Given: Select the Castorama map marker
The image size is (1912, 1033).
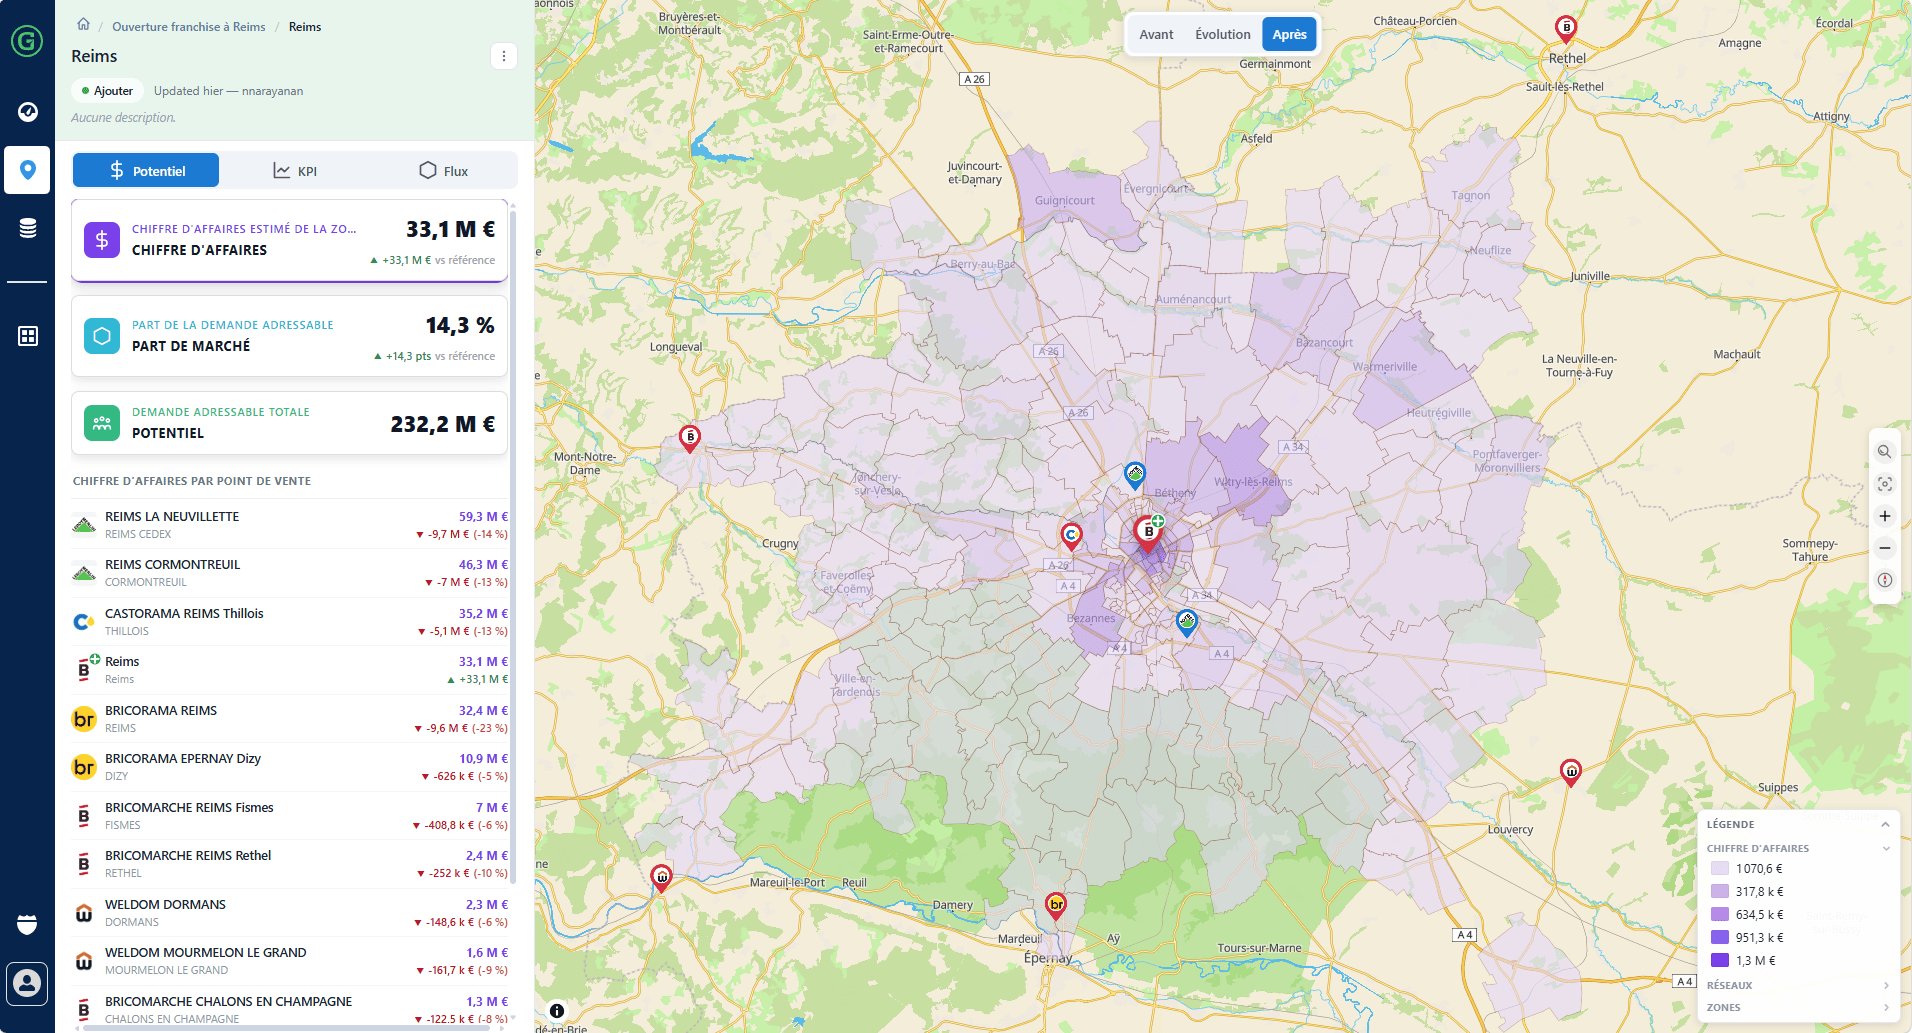Looking at the screenshot, I should 1071,537.
